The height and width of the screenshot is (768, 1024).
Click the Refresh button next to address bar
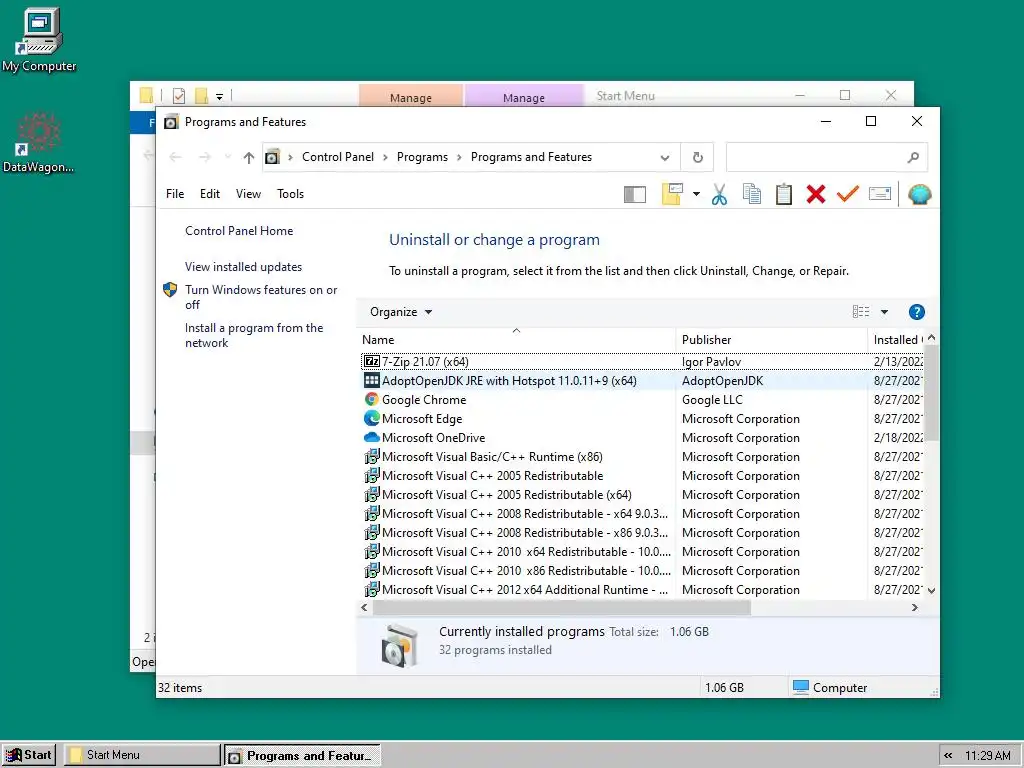coord(697,157)
